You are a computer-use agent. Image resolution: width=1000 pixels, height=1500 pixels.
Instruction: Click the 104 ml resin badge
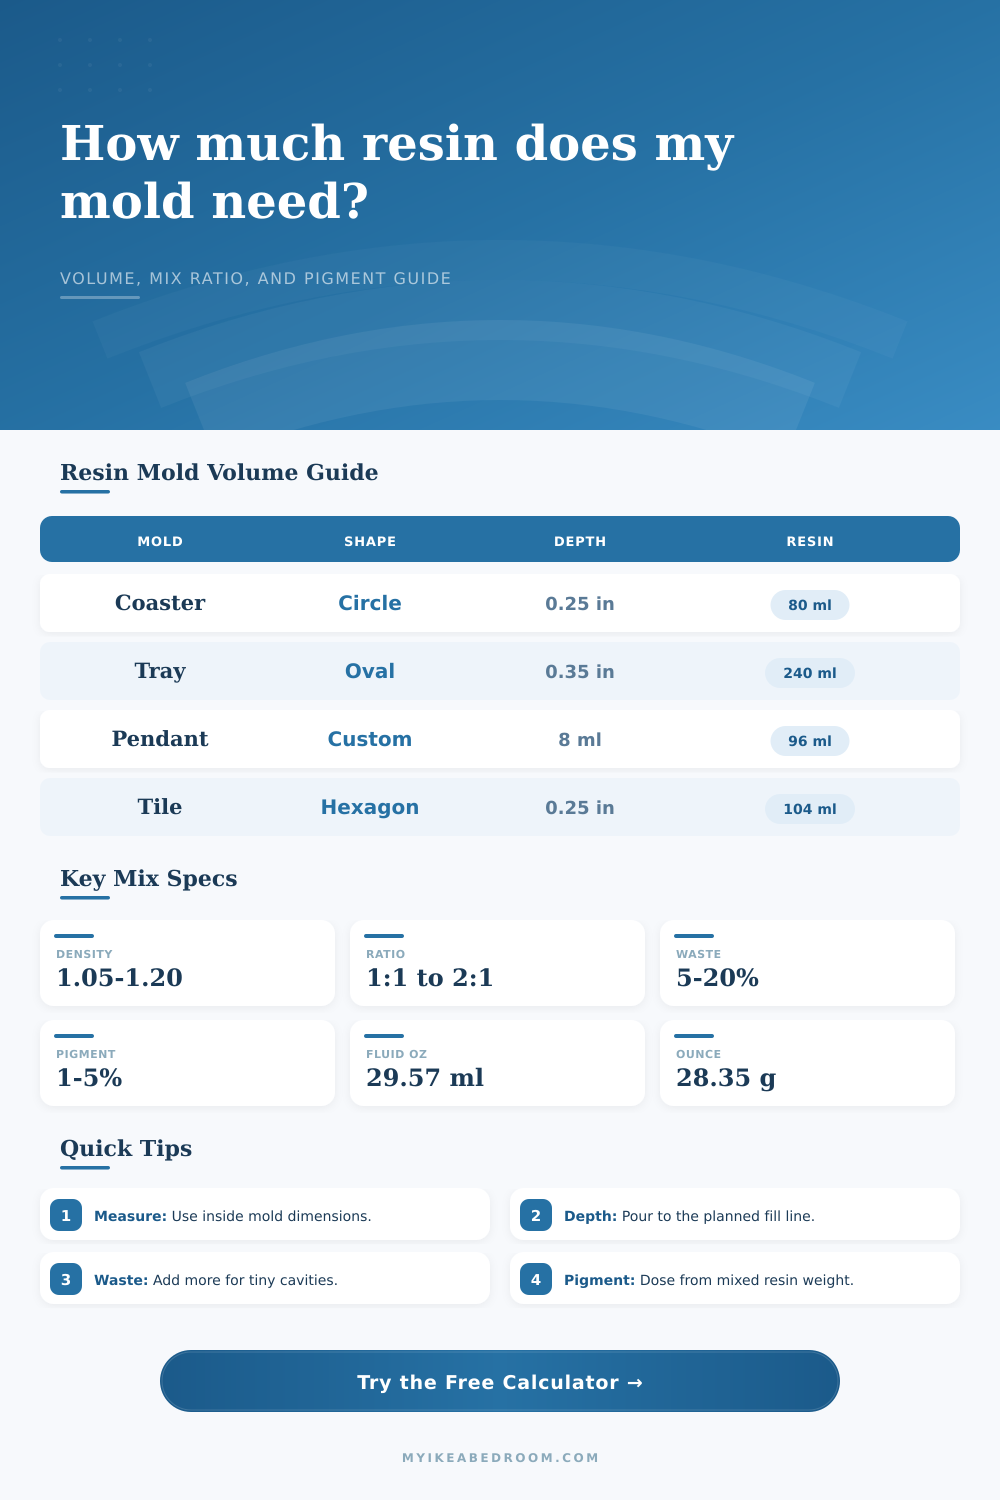tap(810, 809)
